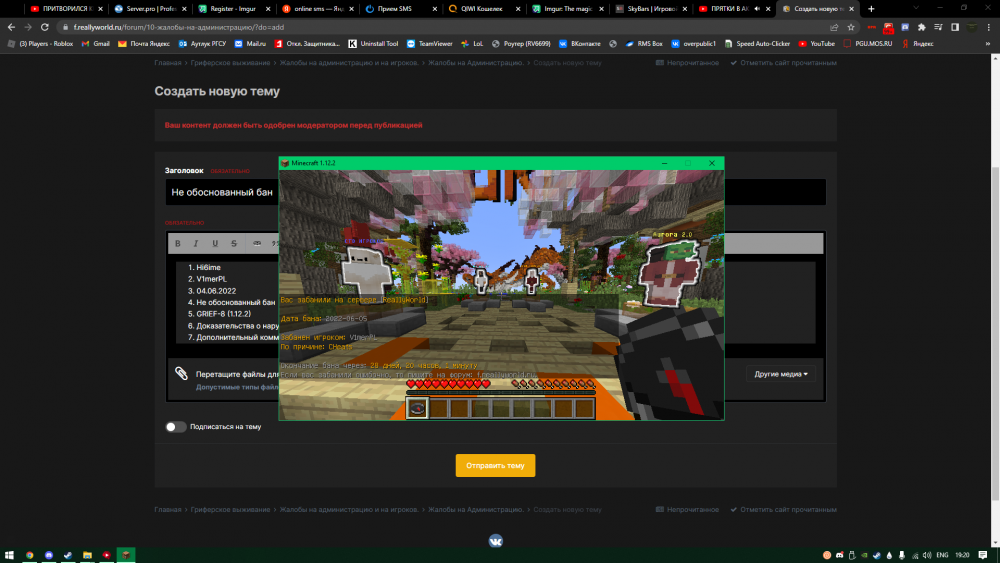
Task: Open the 'Uninstall Tool' bookmark
Action: pyautogui.click(x=373, y=44)
